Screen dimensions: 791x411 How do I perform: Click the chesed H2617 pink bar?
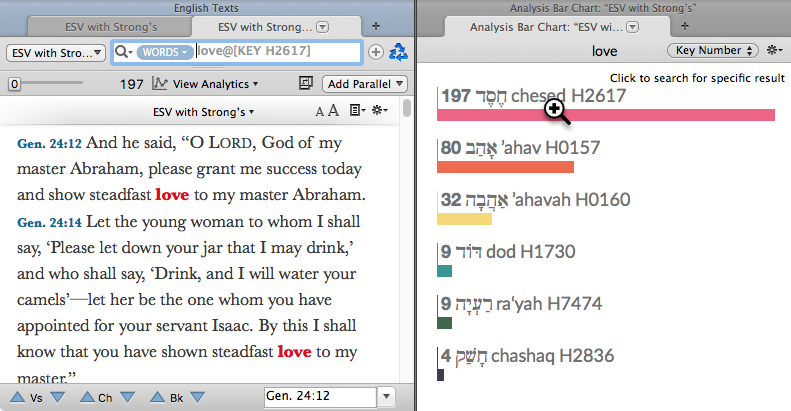[605, 114]
